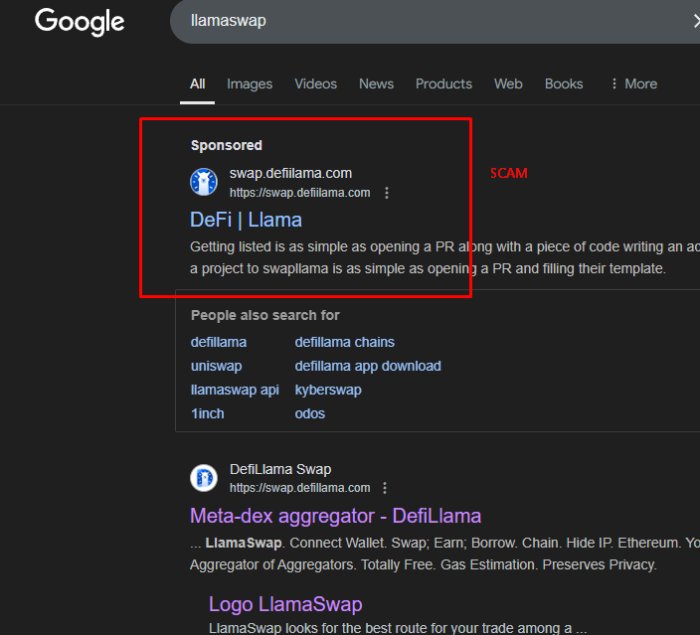Click the uniswap related search
700x635 pixels.
pos(217,366)
